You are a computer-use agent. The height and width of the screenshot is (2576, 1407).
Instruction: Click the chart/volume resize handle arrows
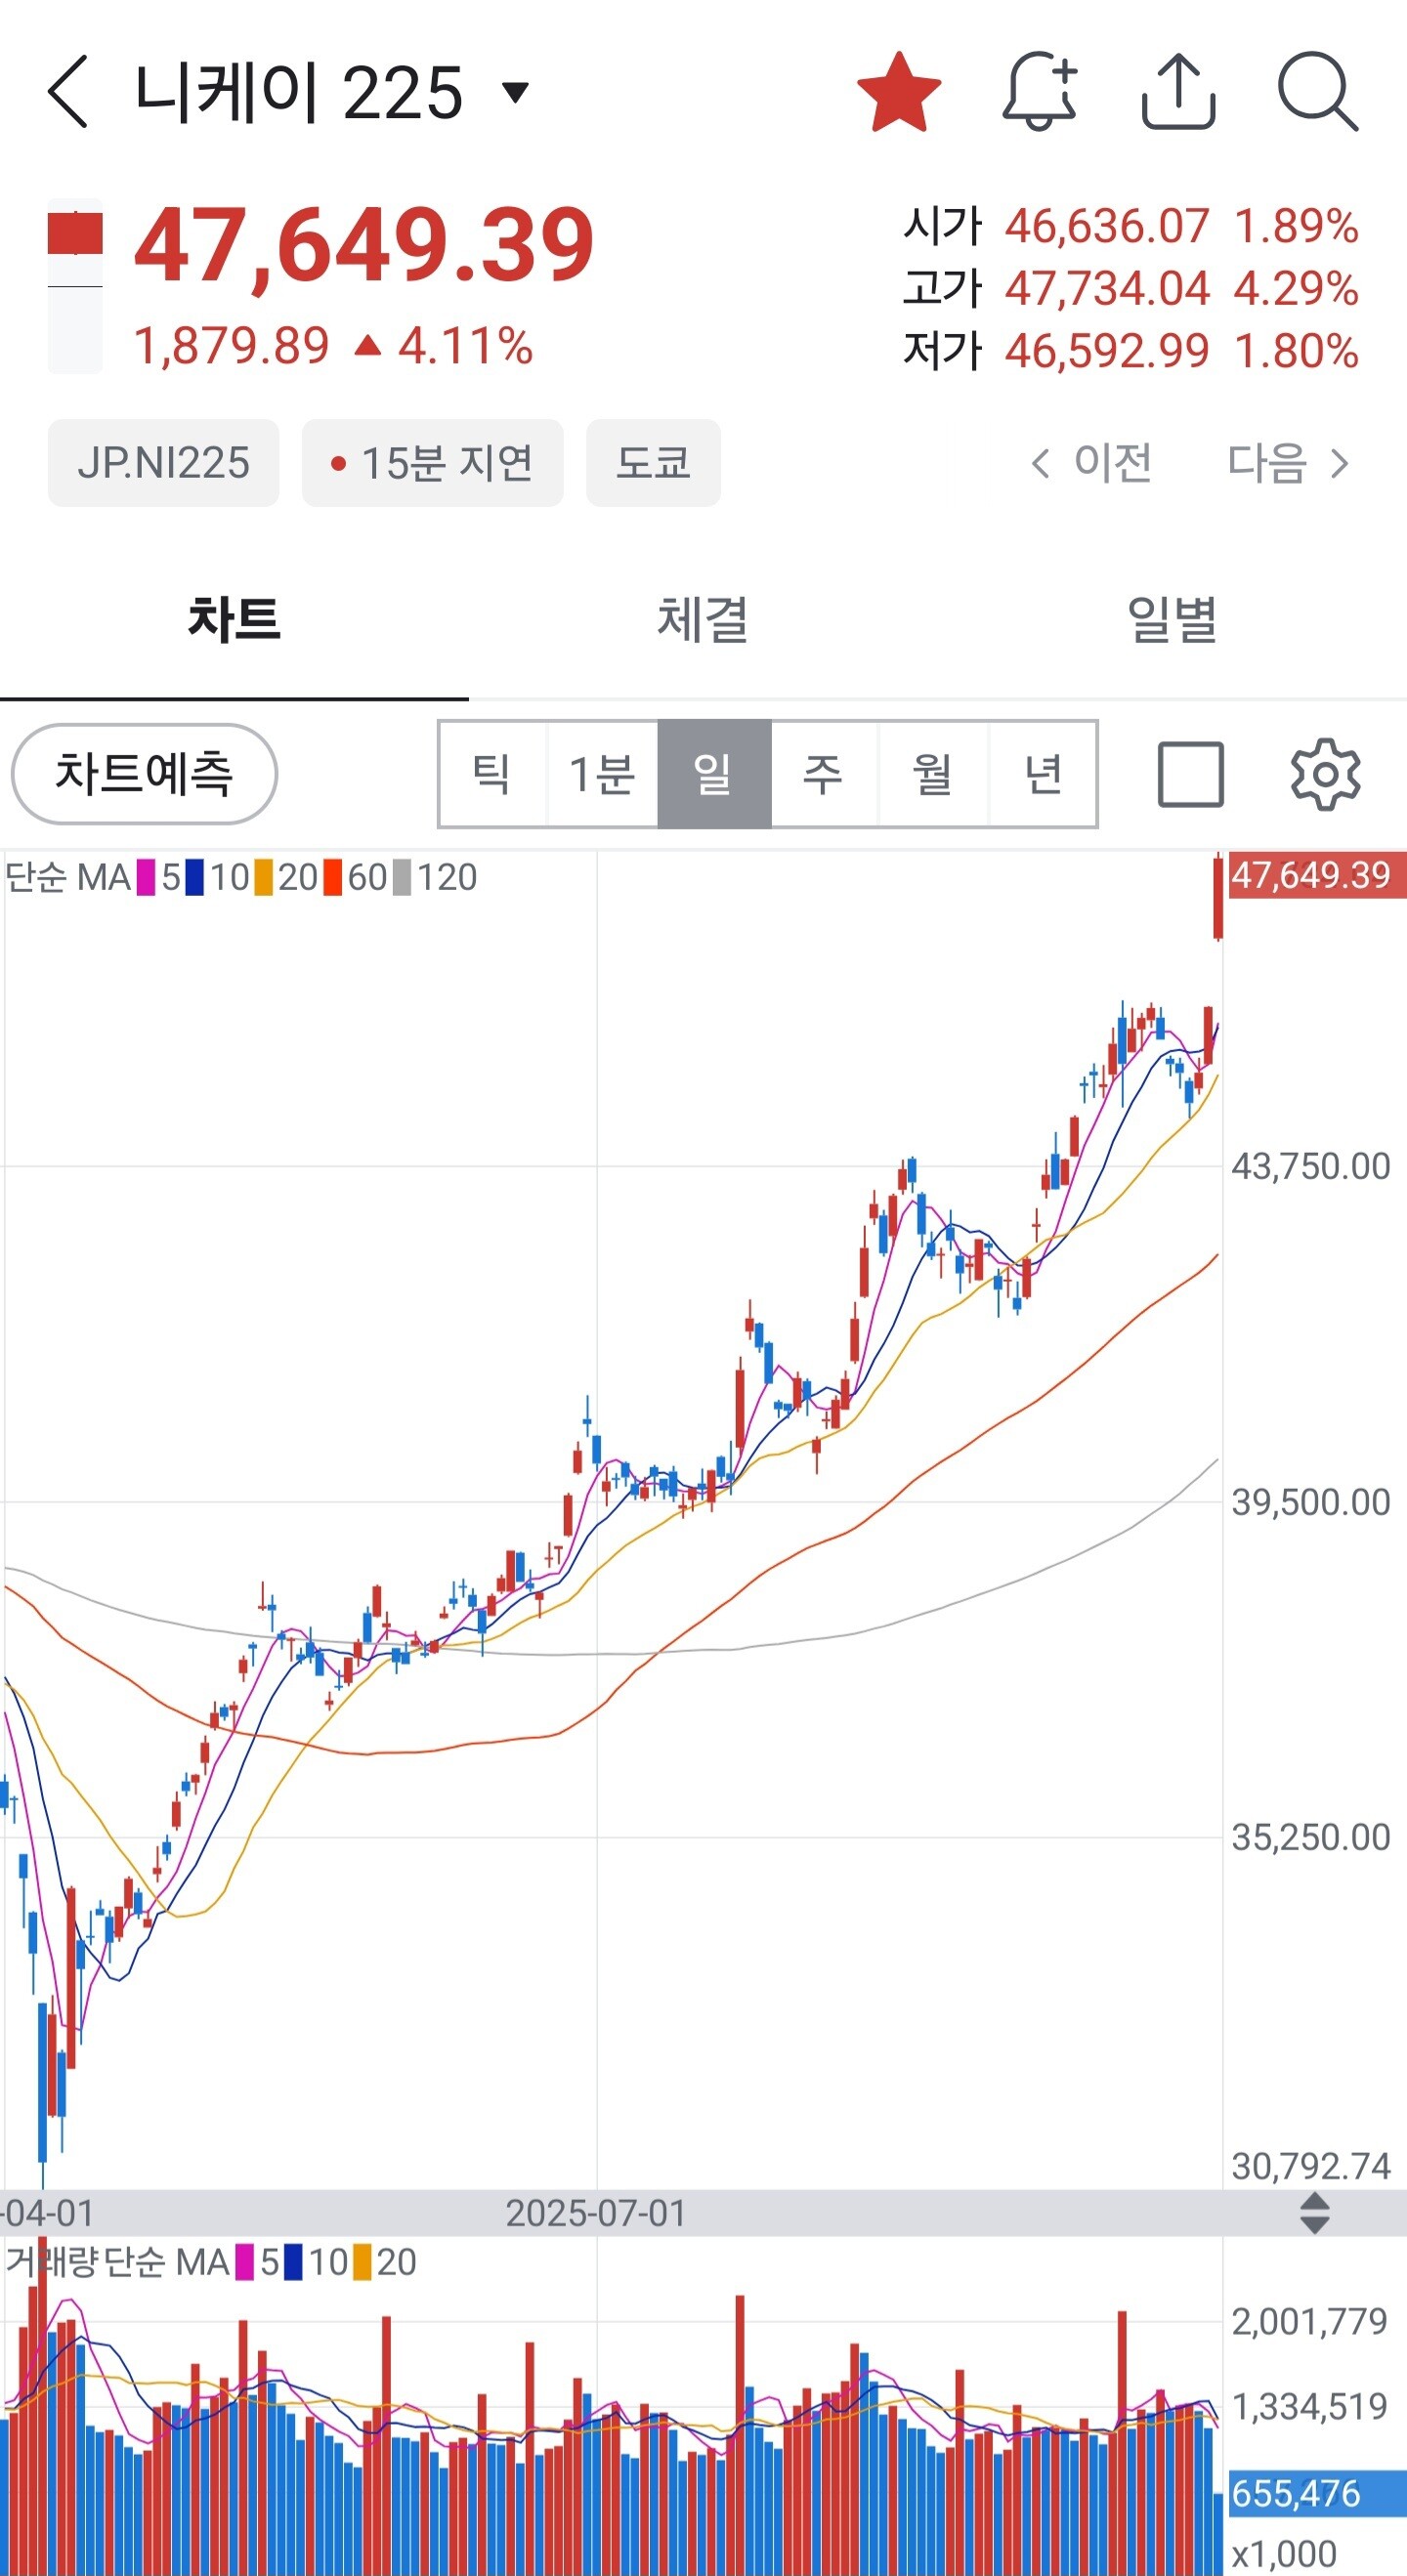coord(1314,2213)
